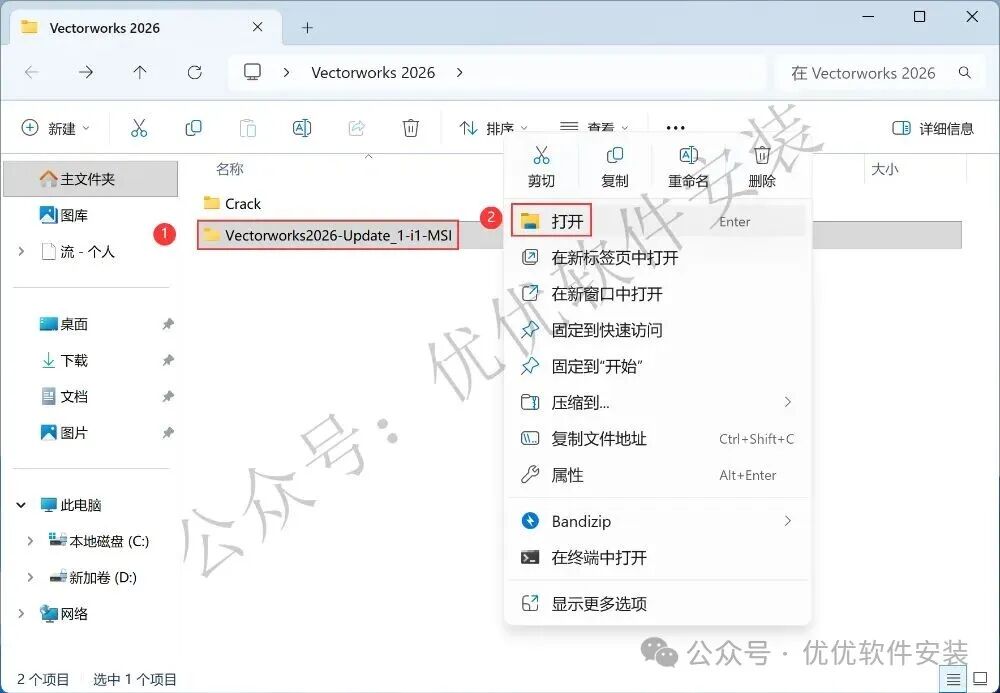Click chevron before Vectorworks 2026 in path
The height and width of the screenshot is (693, 1000).
coord(286,73)
